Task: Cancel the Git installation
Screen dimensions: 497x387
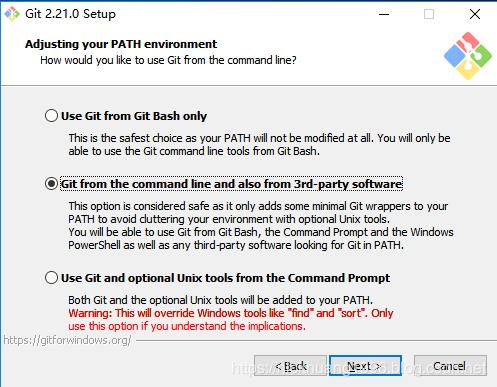Action: [450, 366]
